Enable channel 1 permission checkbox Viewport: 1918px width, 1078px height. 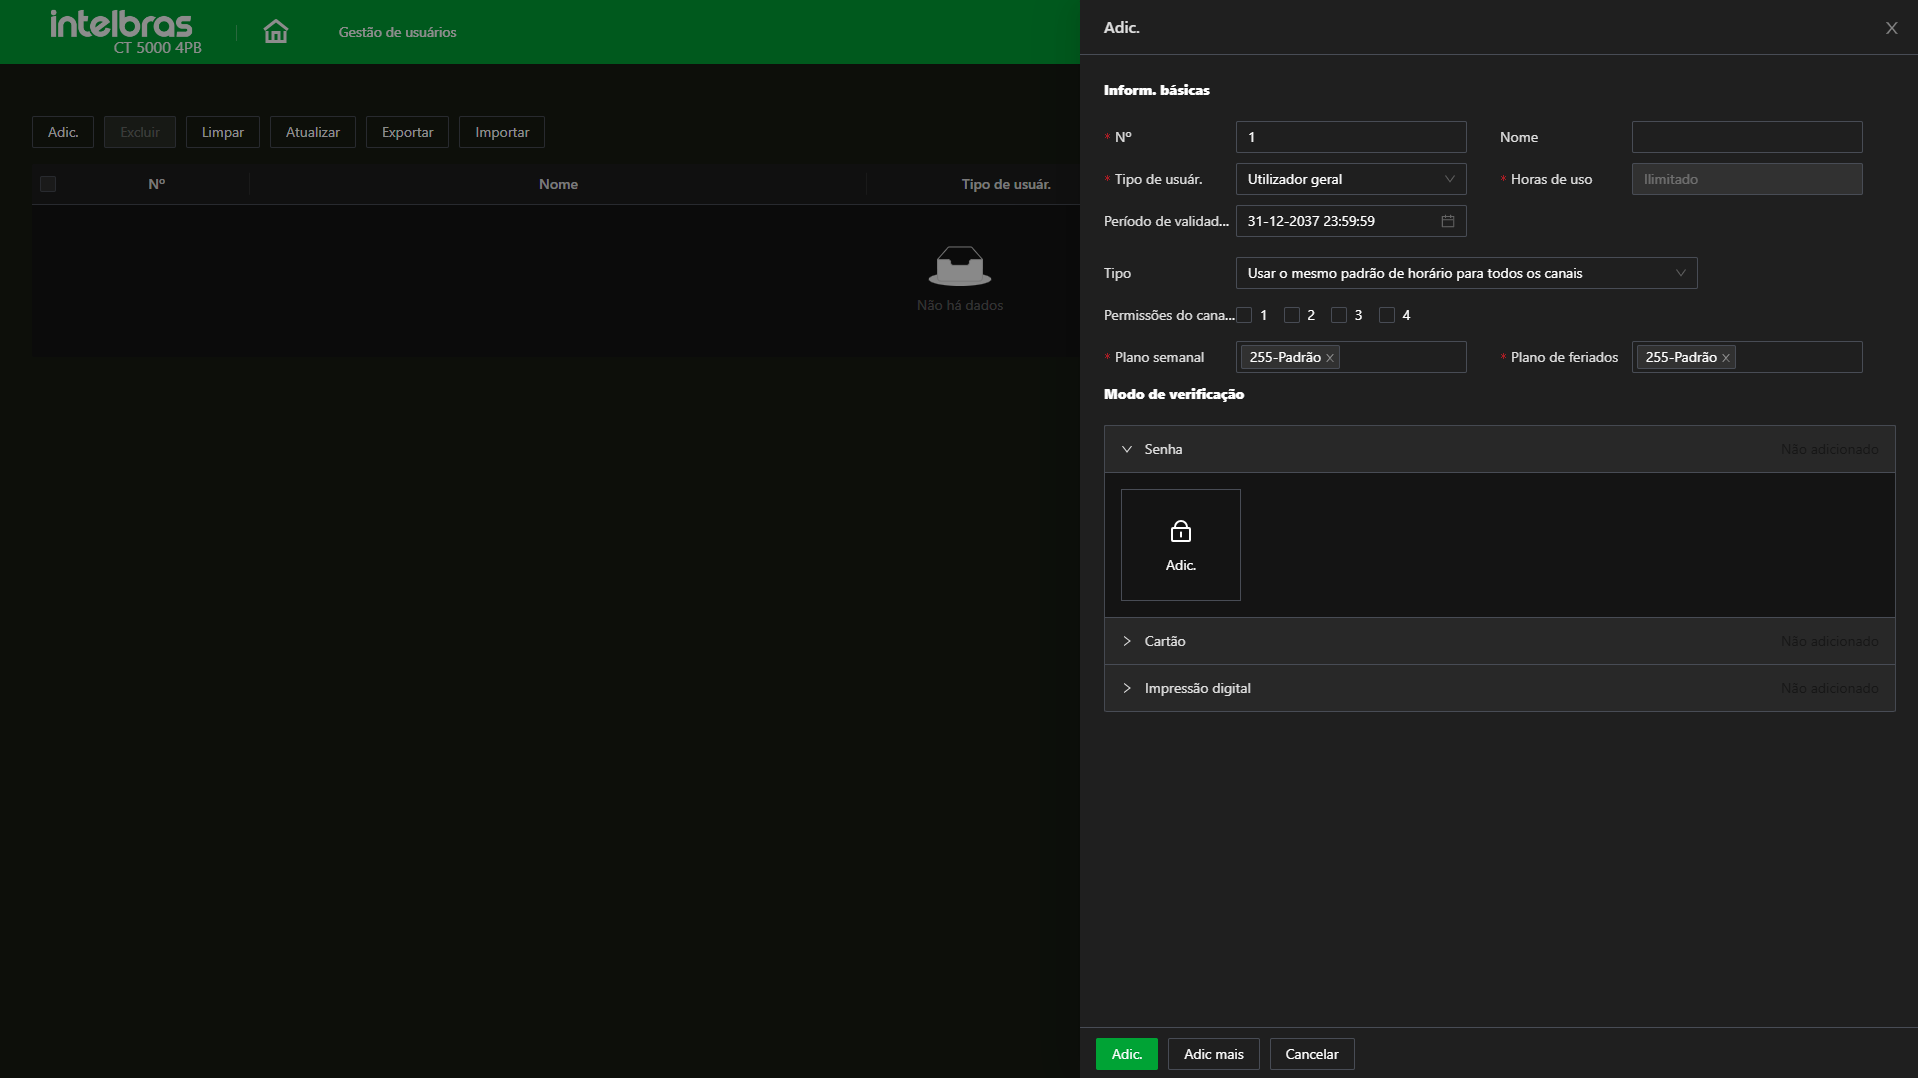click(1244, 315)
